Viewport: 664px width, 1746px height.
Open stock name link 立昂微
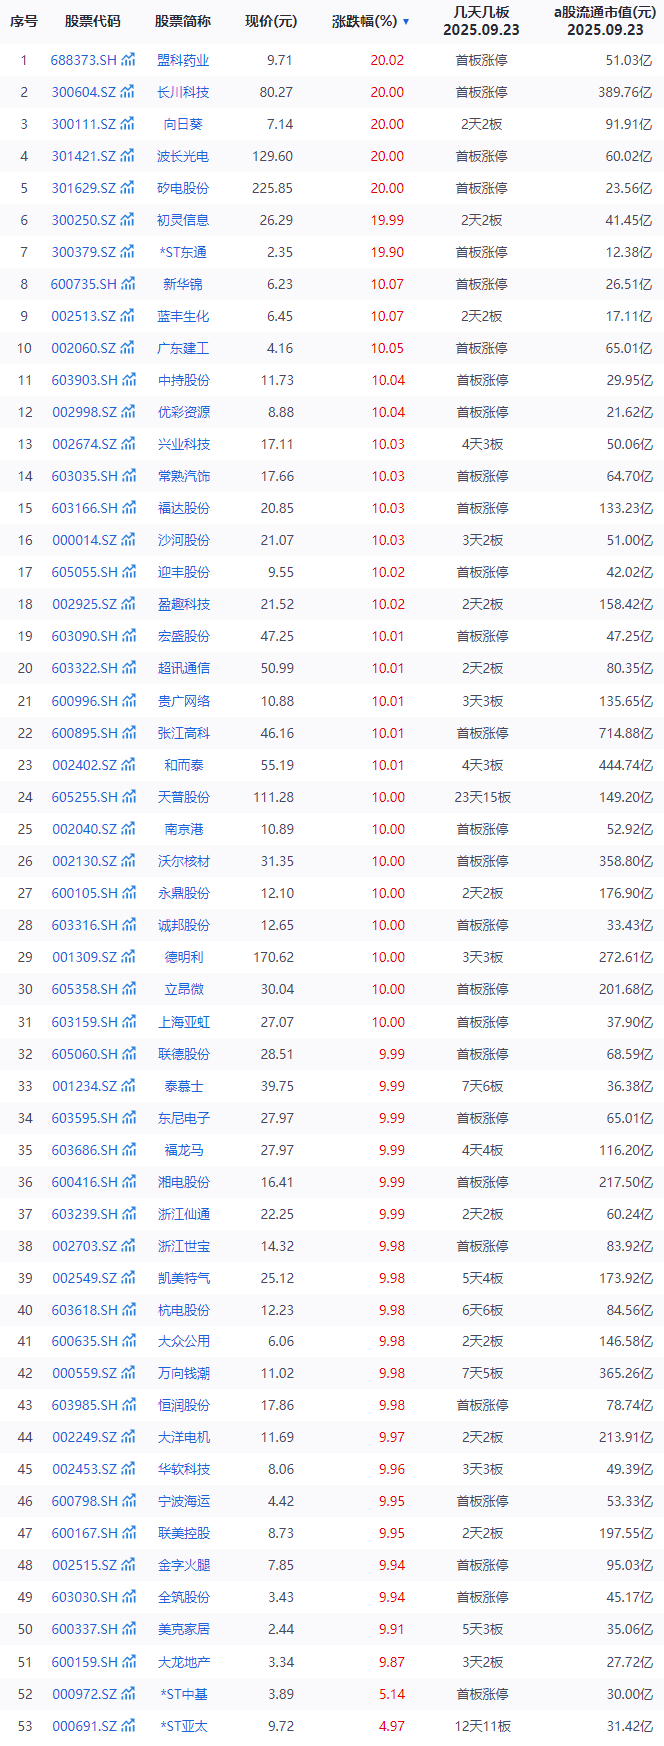pos(184,989)
